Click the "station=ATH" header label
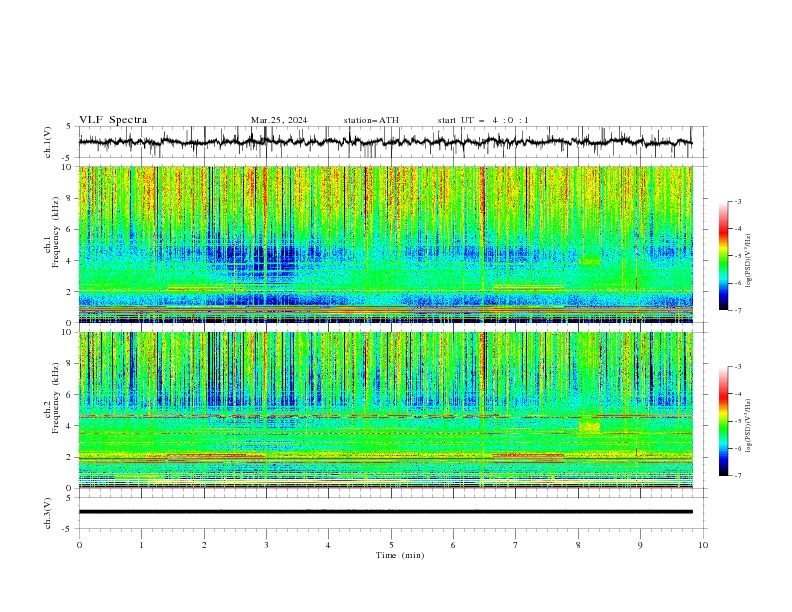This screenshot has width=792, height=612. click(371, 120)
